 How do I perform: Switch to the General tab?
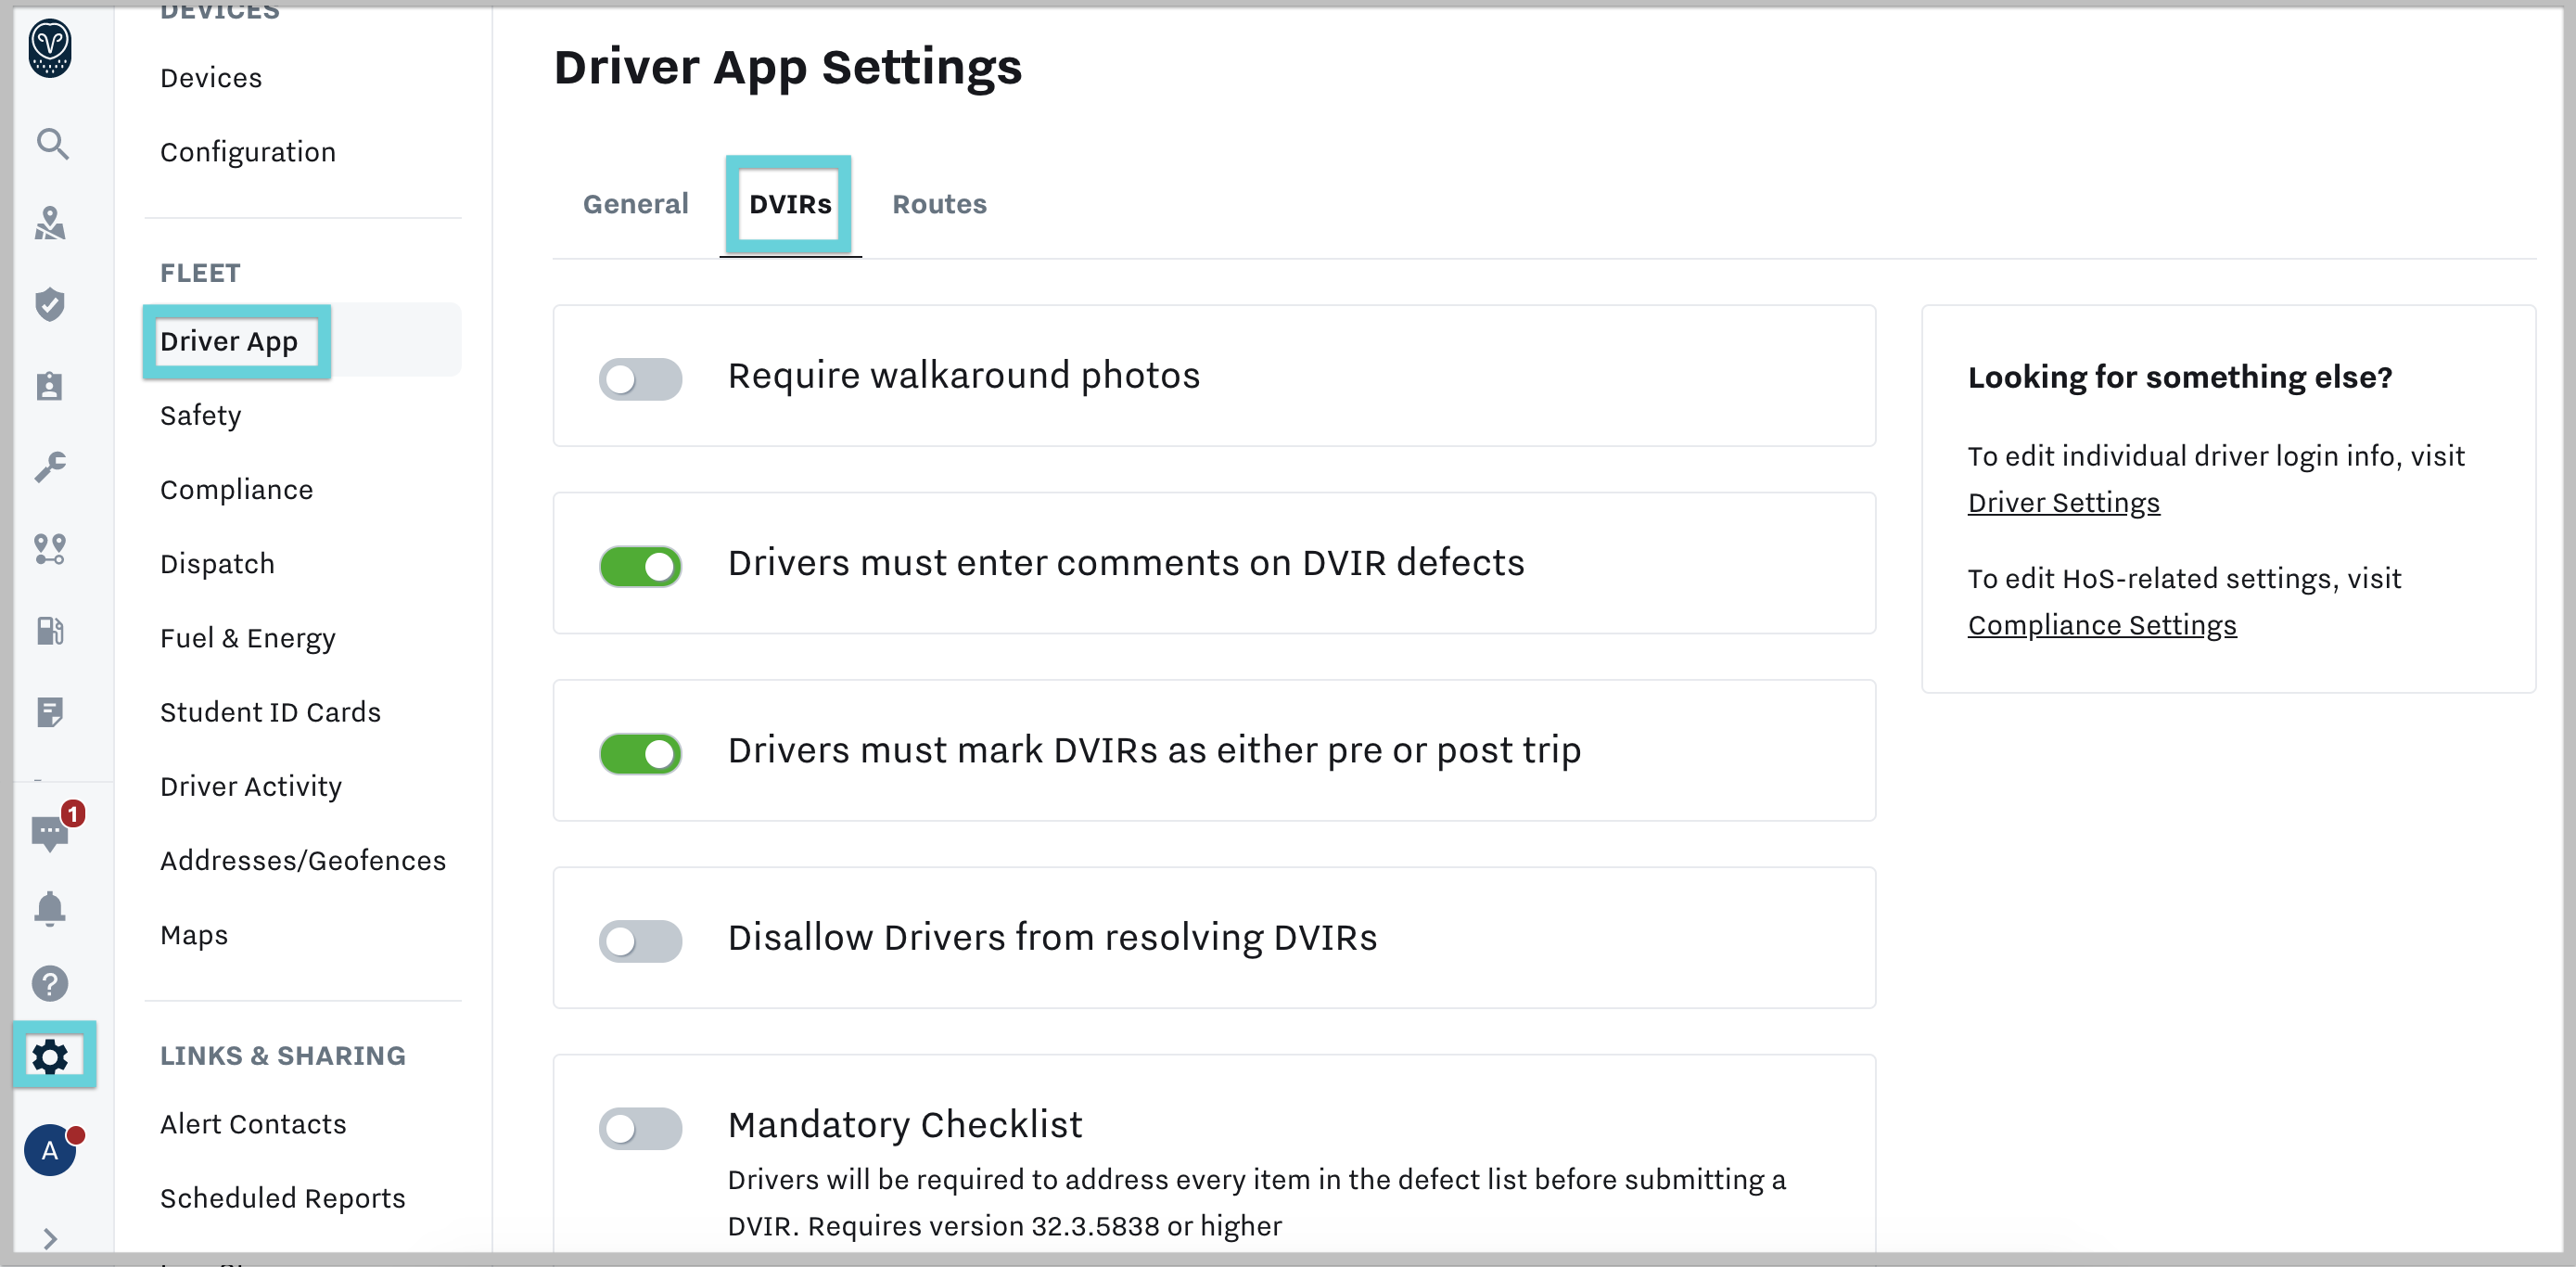coord(635,204)
